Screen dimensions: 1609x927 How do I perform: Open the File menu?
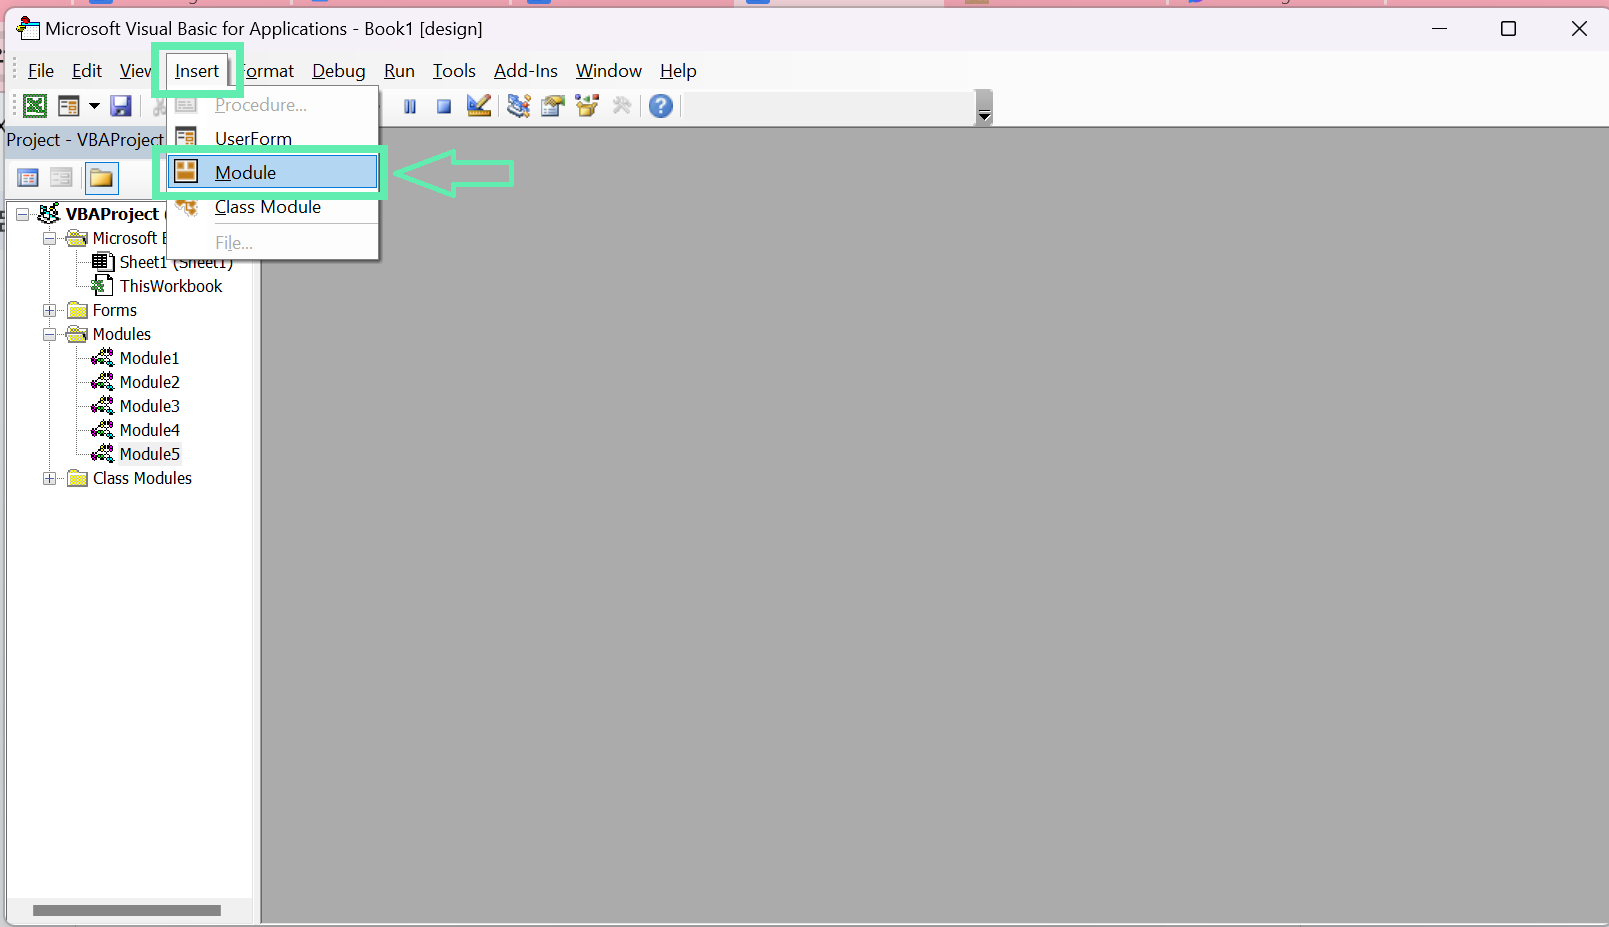[41, 71]
